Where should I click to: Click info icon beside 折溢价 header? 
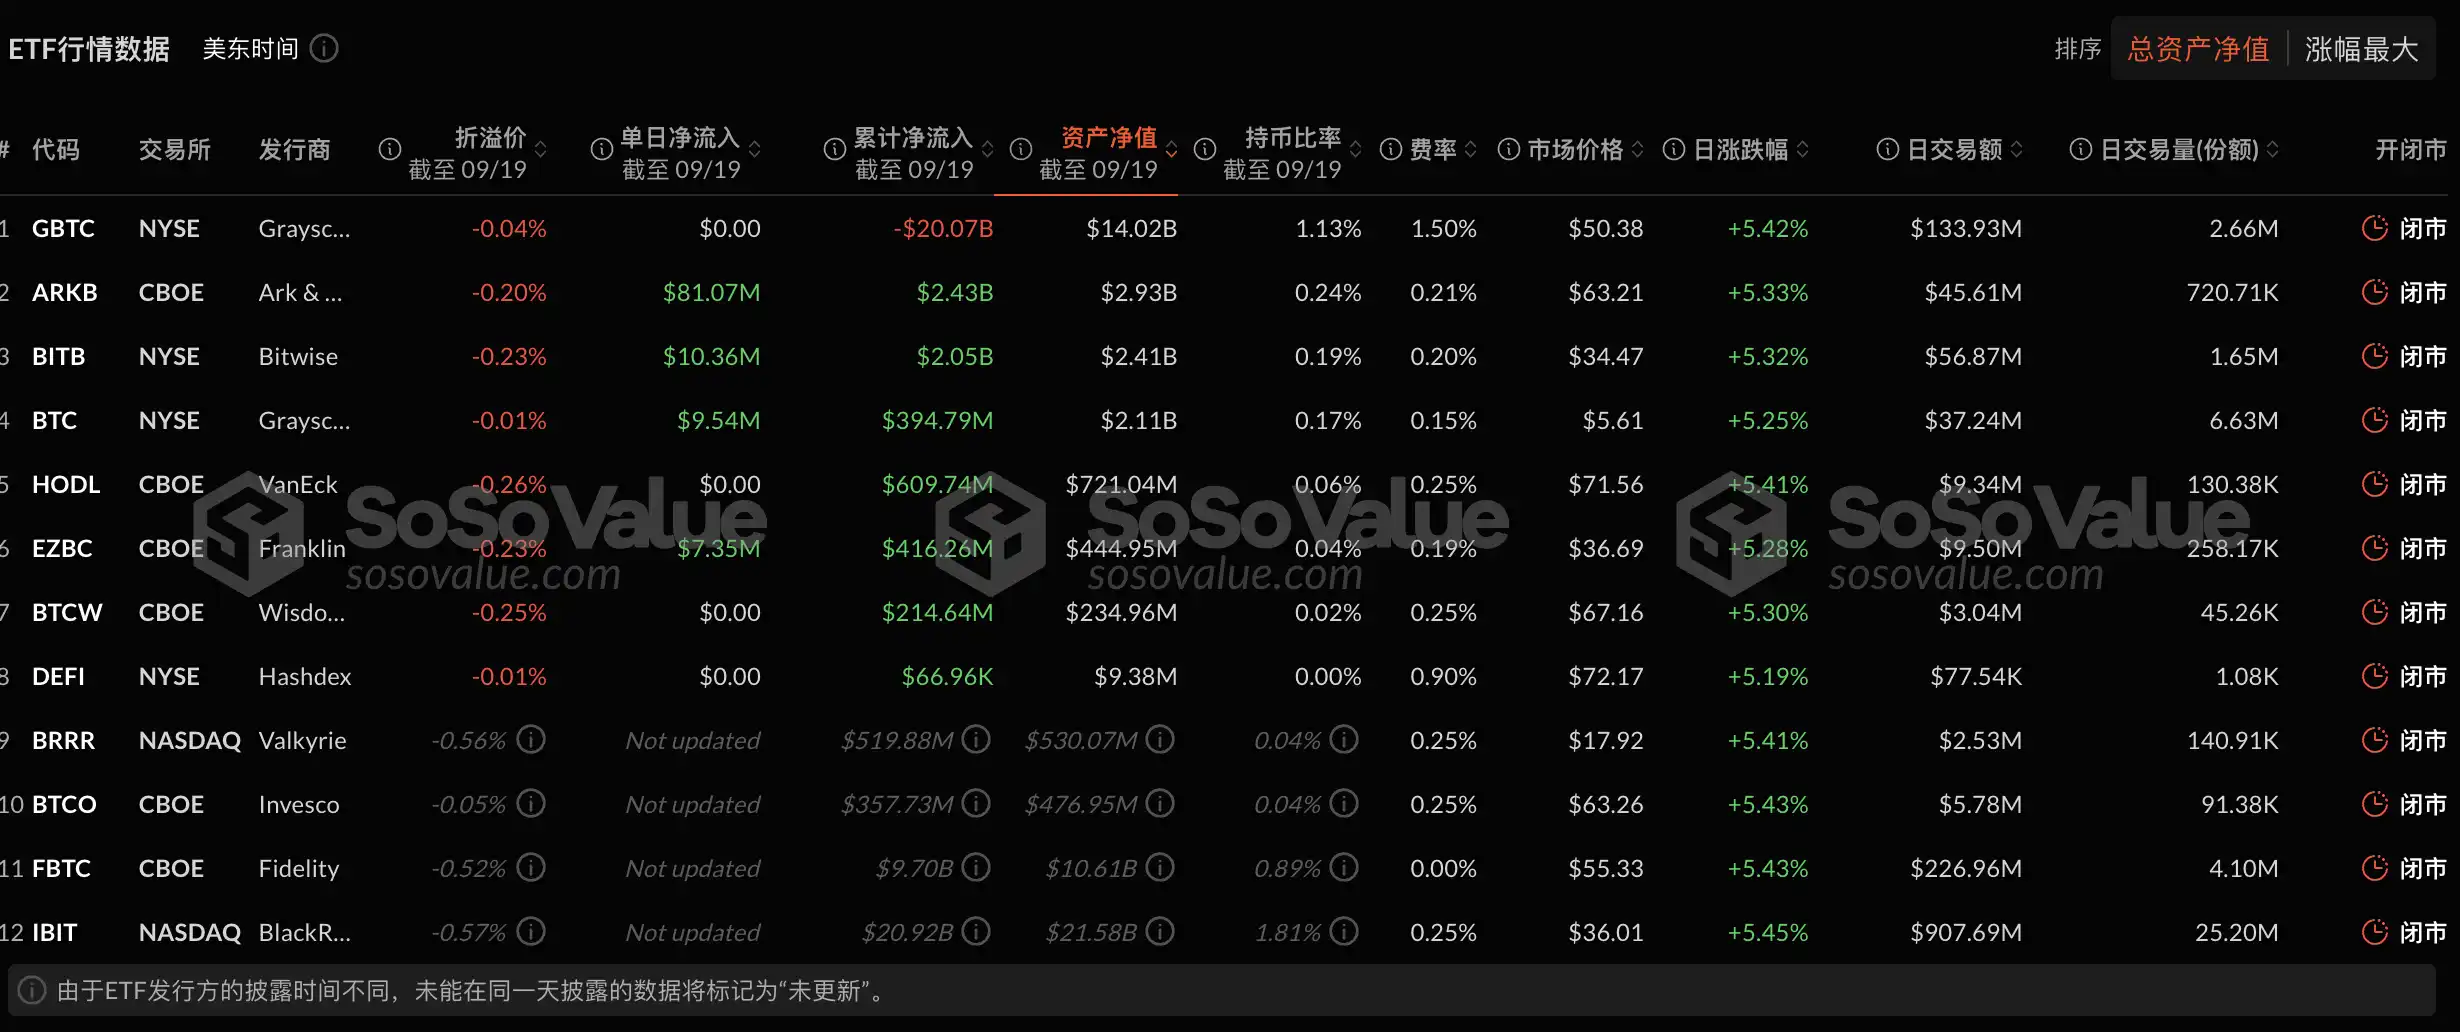[x=390, y=149]
